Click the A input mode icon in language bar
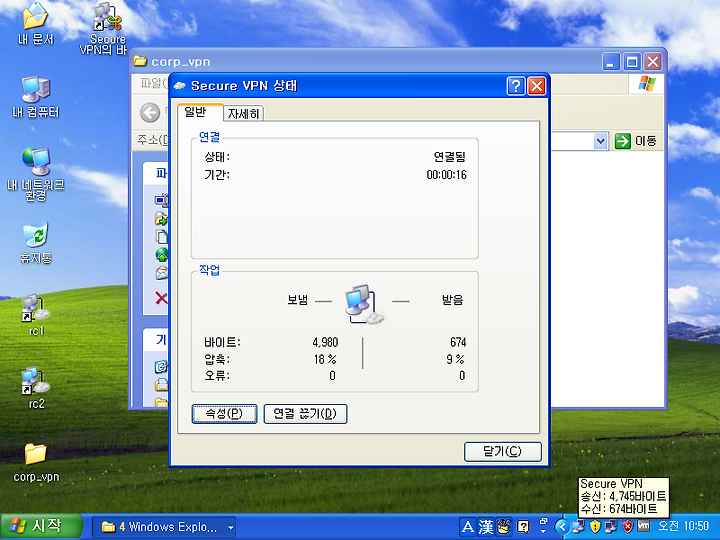This screenshot has width=720, height=540. point(467,527)
